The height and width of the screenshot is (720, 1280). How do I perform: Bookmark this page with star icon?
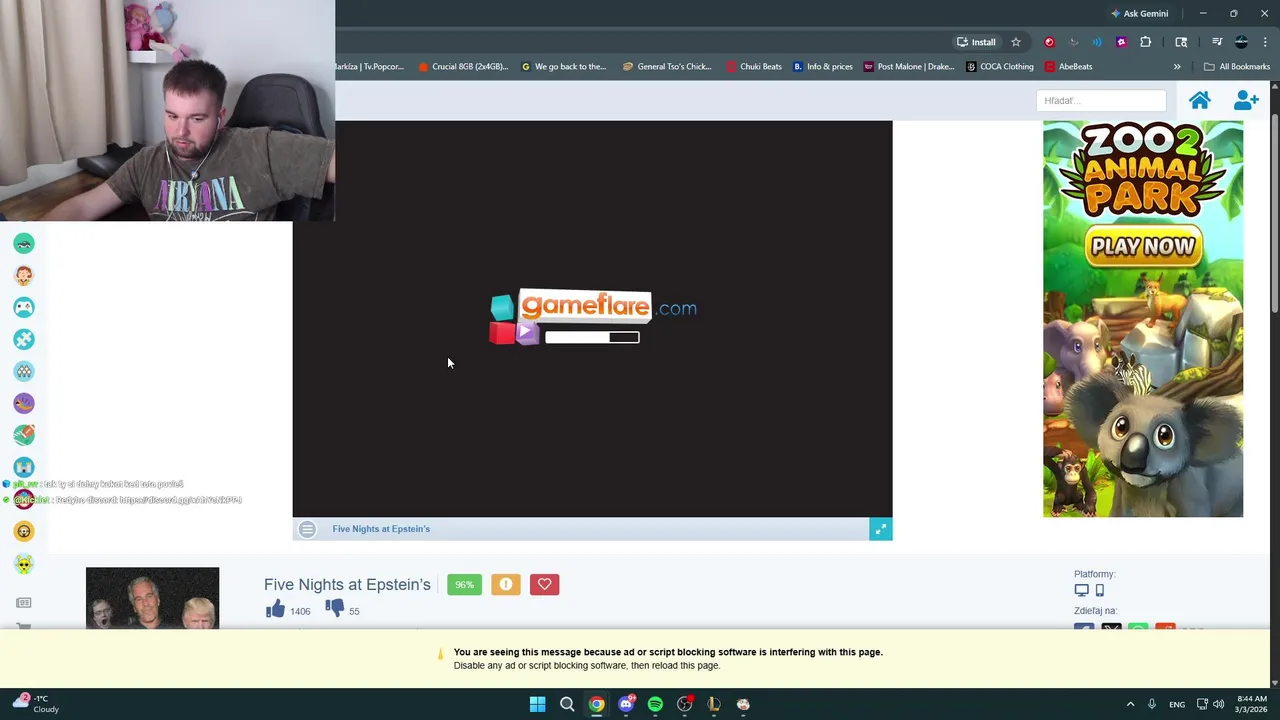(1016, 42)
